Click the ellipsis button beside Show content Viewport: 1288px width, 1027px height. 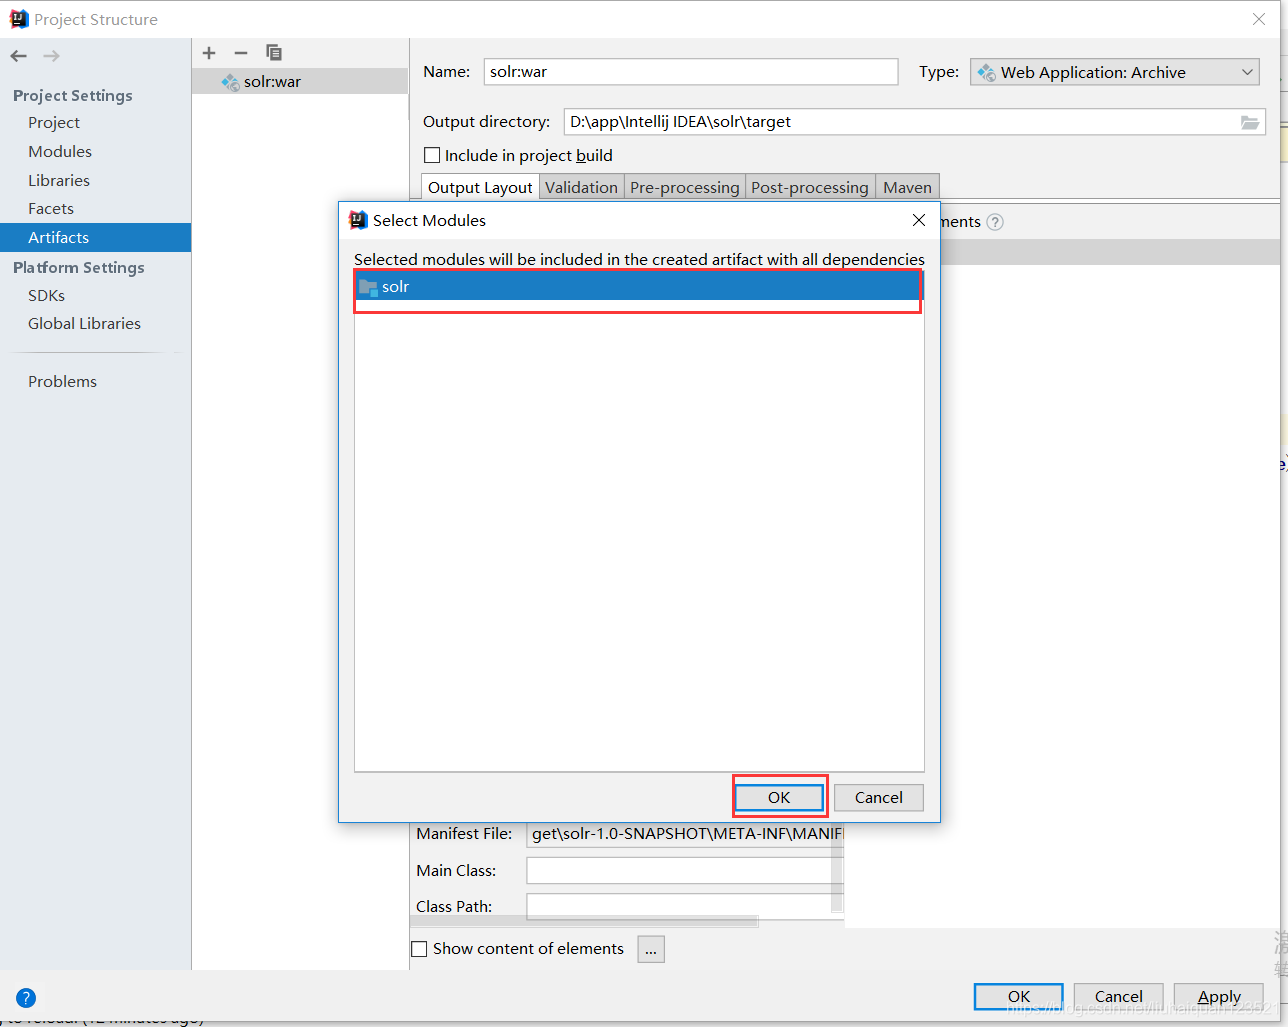[650, 949]
